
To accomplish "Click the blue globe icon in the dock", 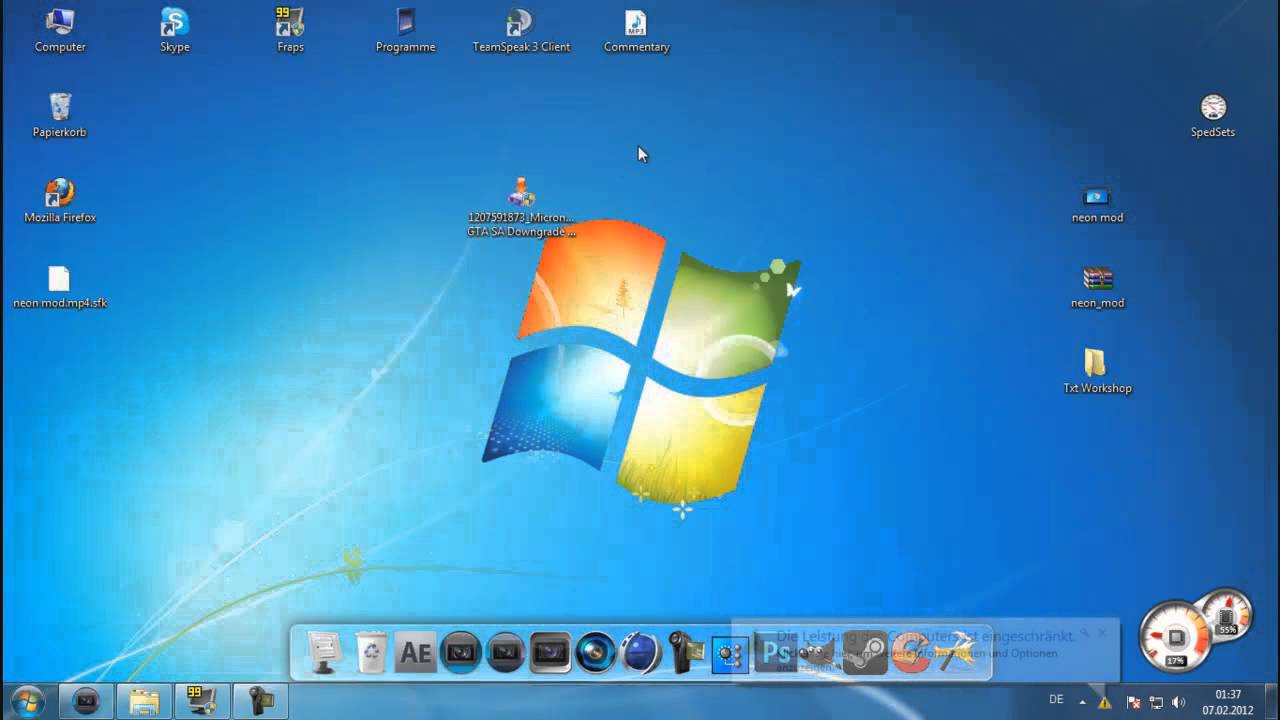I will [x=641, y=653].
